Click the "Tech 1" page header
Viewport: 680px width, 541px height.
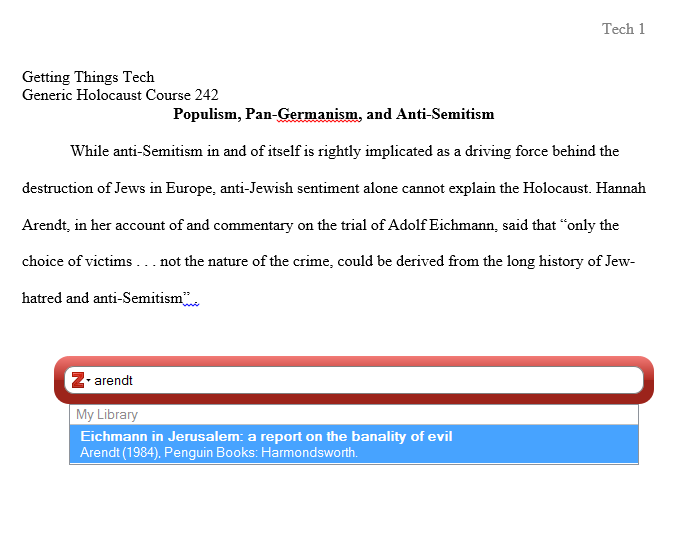tap(623, 29)
